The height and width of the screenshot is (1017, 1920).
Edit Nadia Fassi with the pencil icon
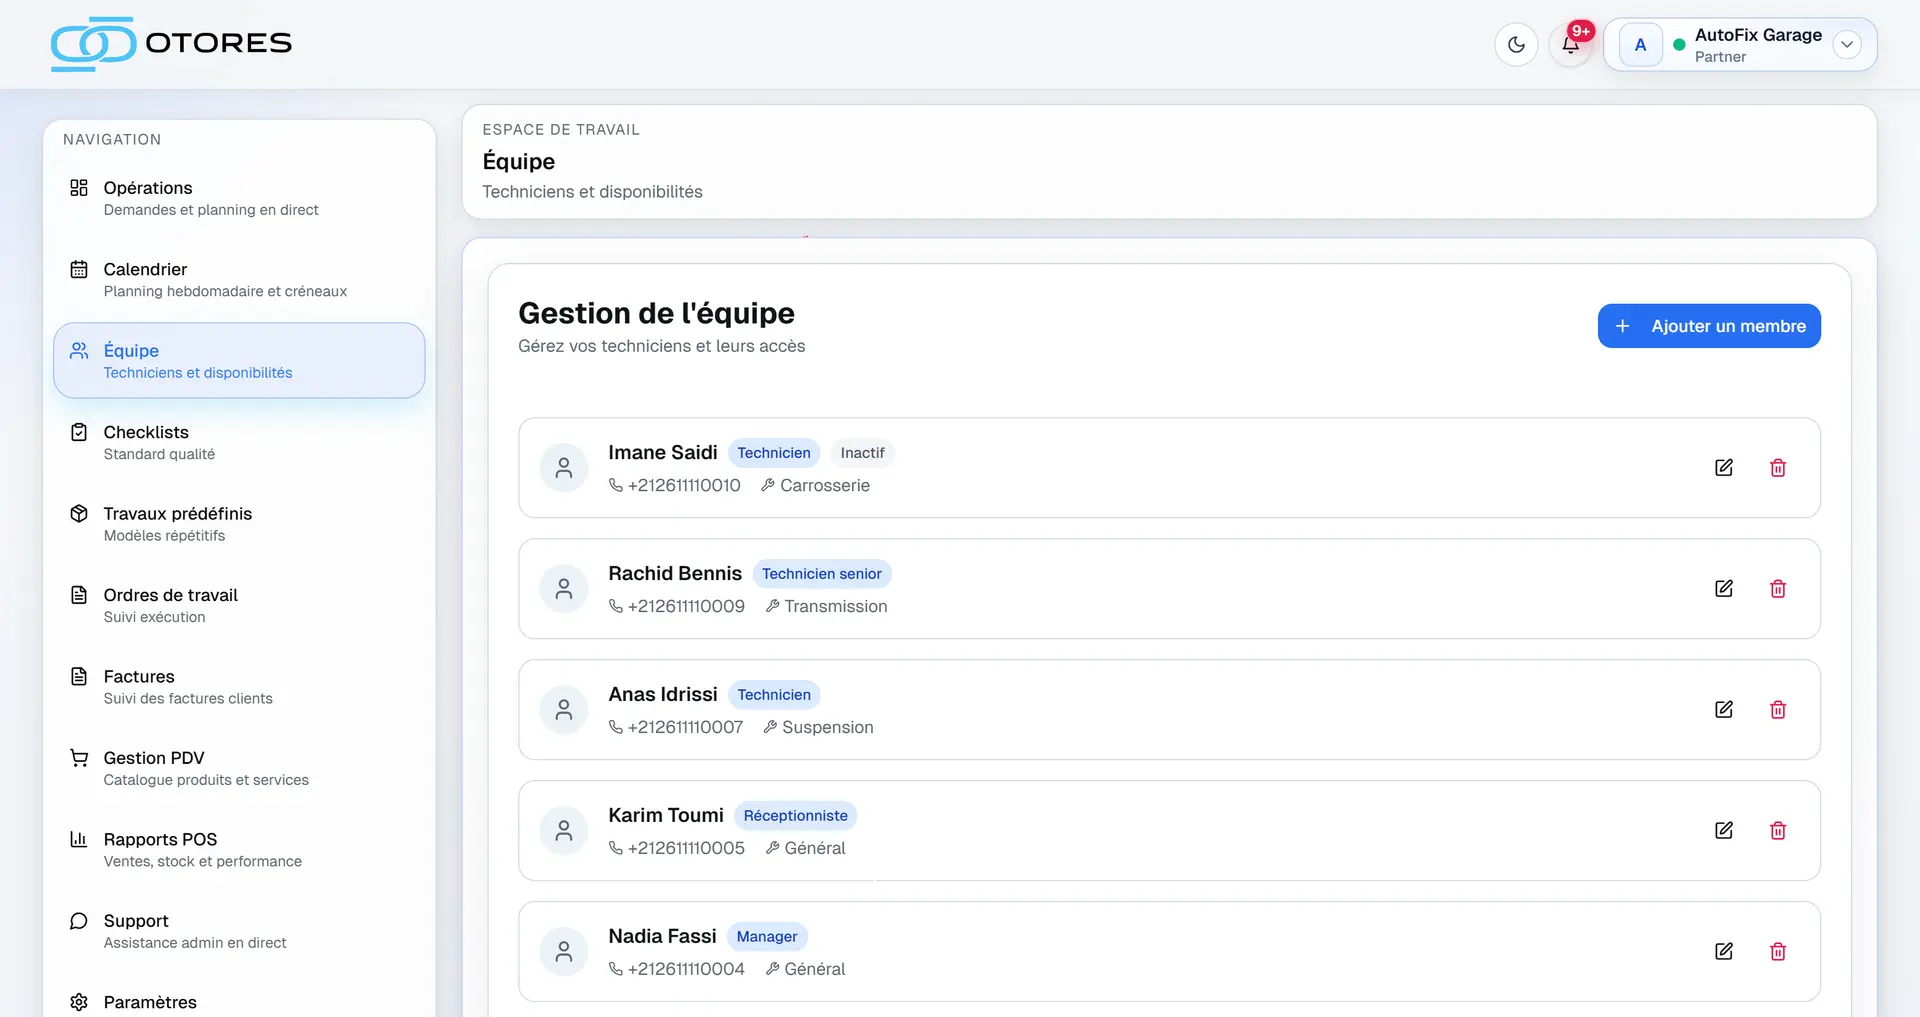click(1723, 951)
